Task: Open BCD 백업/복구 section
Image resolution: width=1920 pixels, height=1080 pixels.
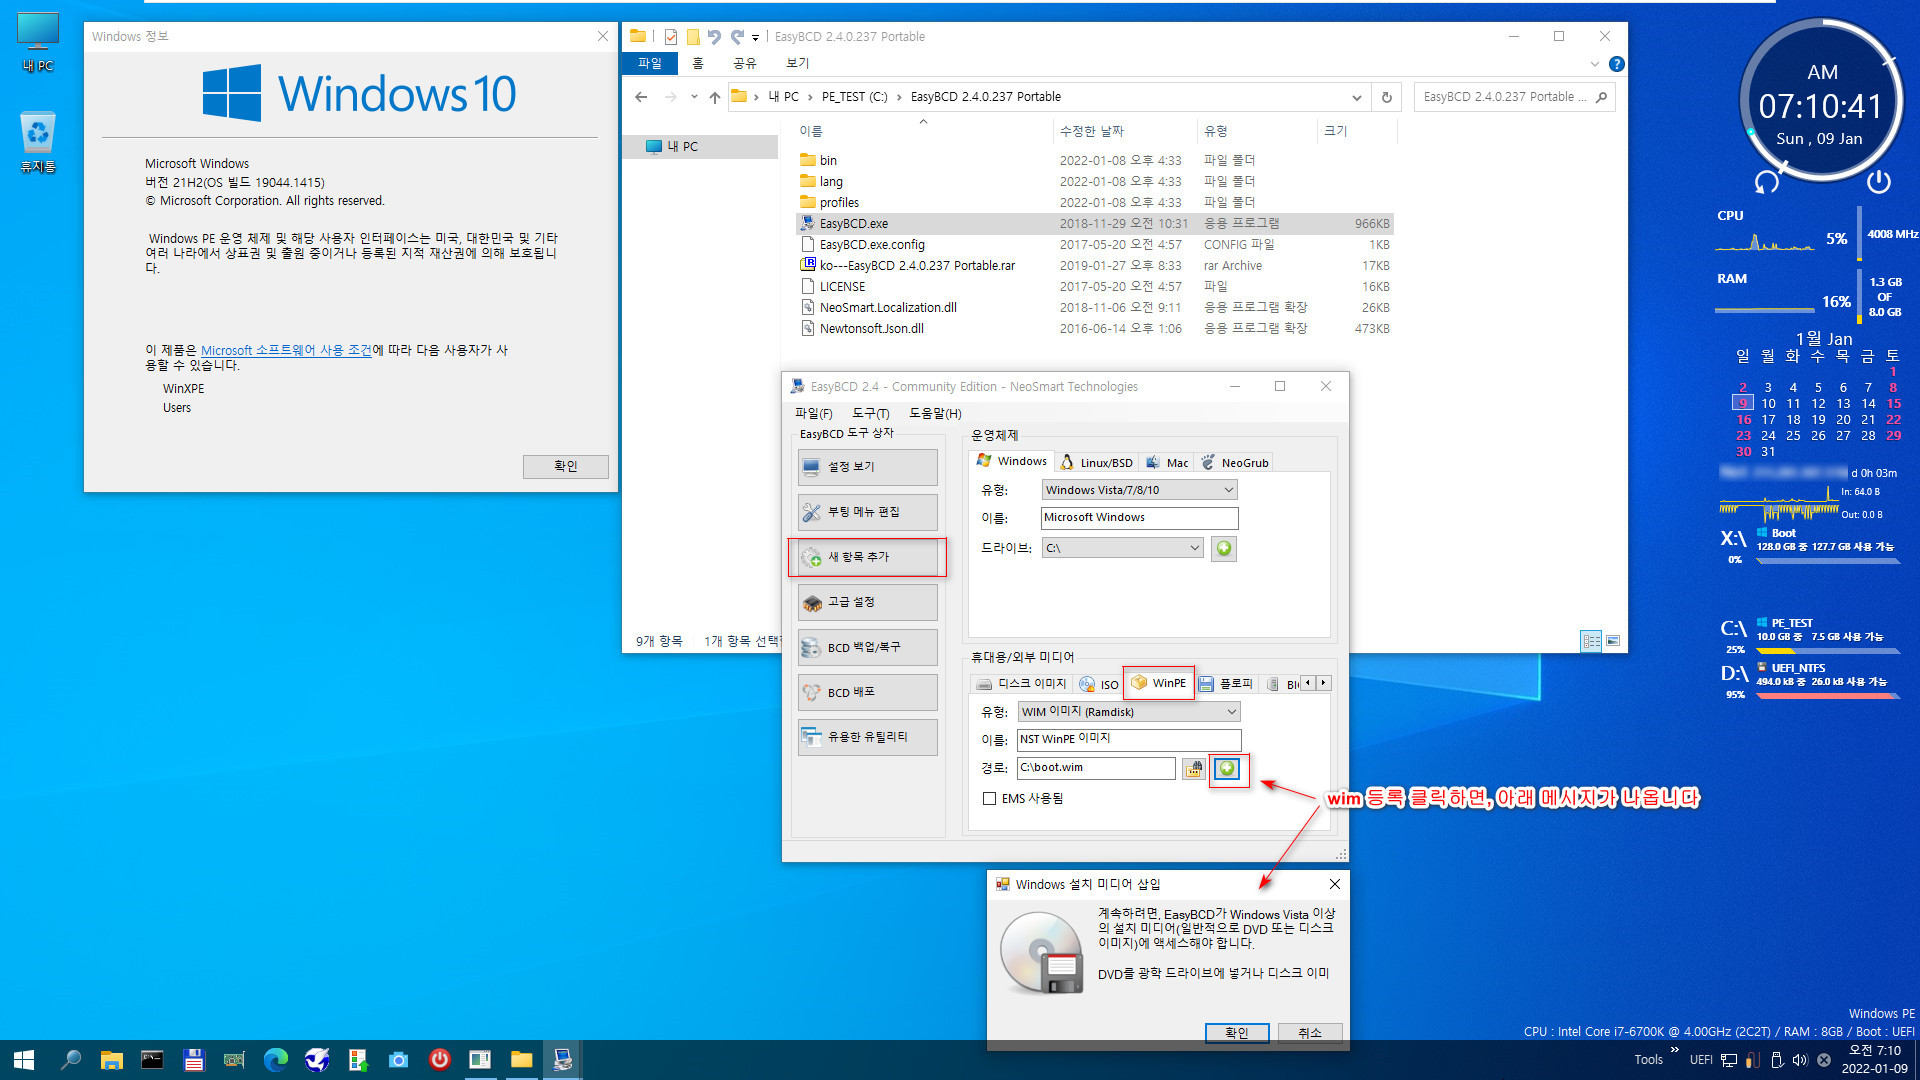Action: point(868,647)
